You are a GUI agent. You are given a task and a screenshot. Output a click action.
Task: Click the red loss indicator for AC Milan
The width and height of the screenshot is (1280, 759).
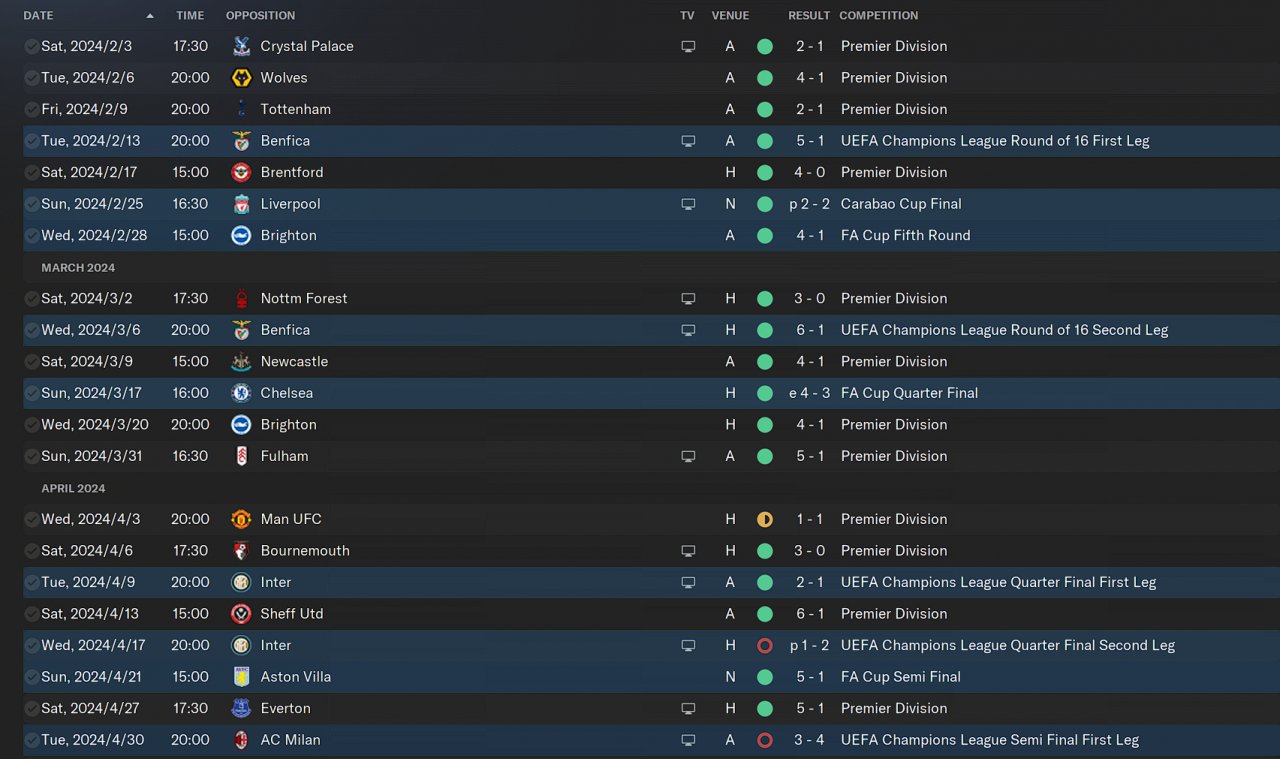765,740
